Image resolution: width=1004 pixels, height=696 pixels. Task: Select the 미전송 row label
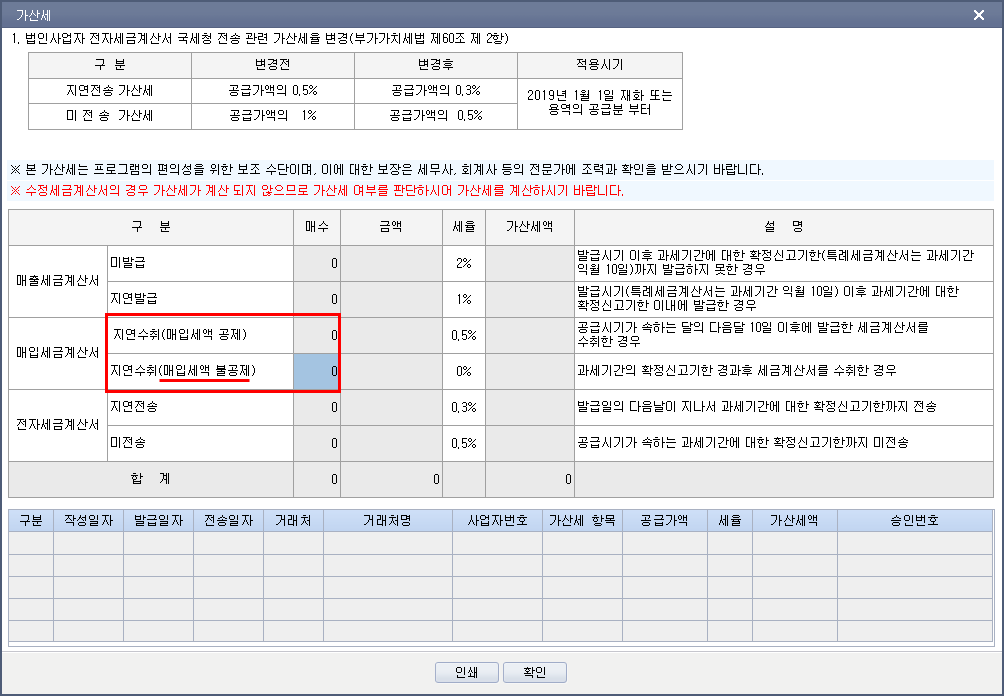(x=200, y=443)
